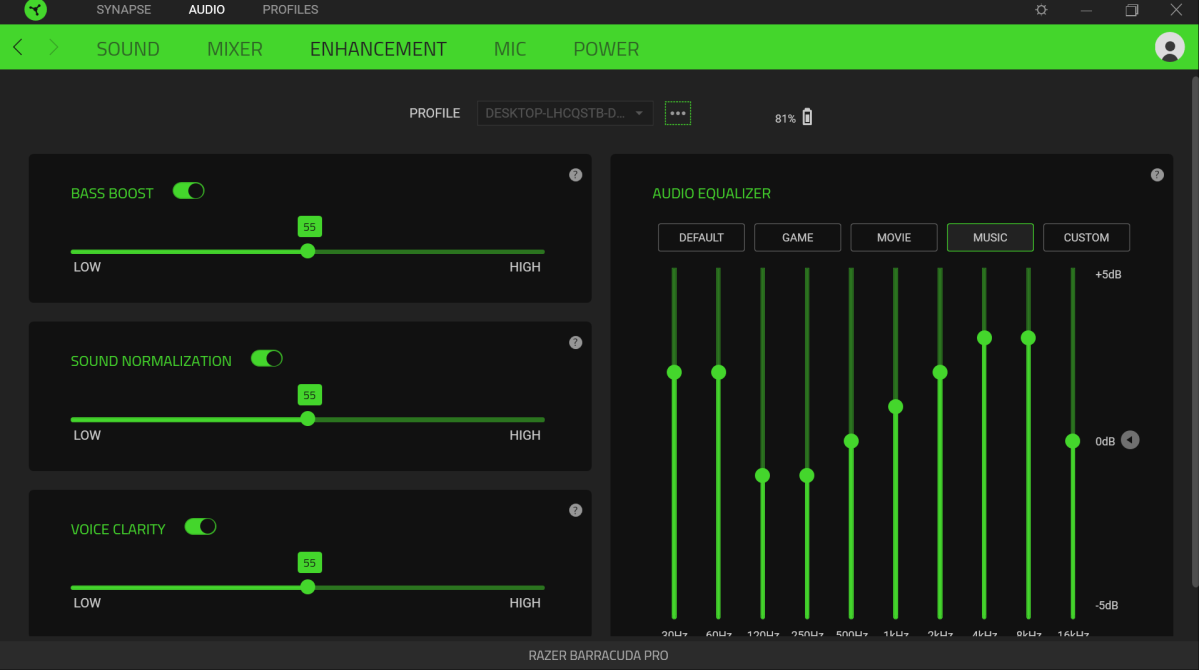Select the Audio top menu

pos(206,10)
